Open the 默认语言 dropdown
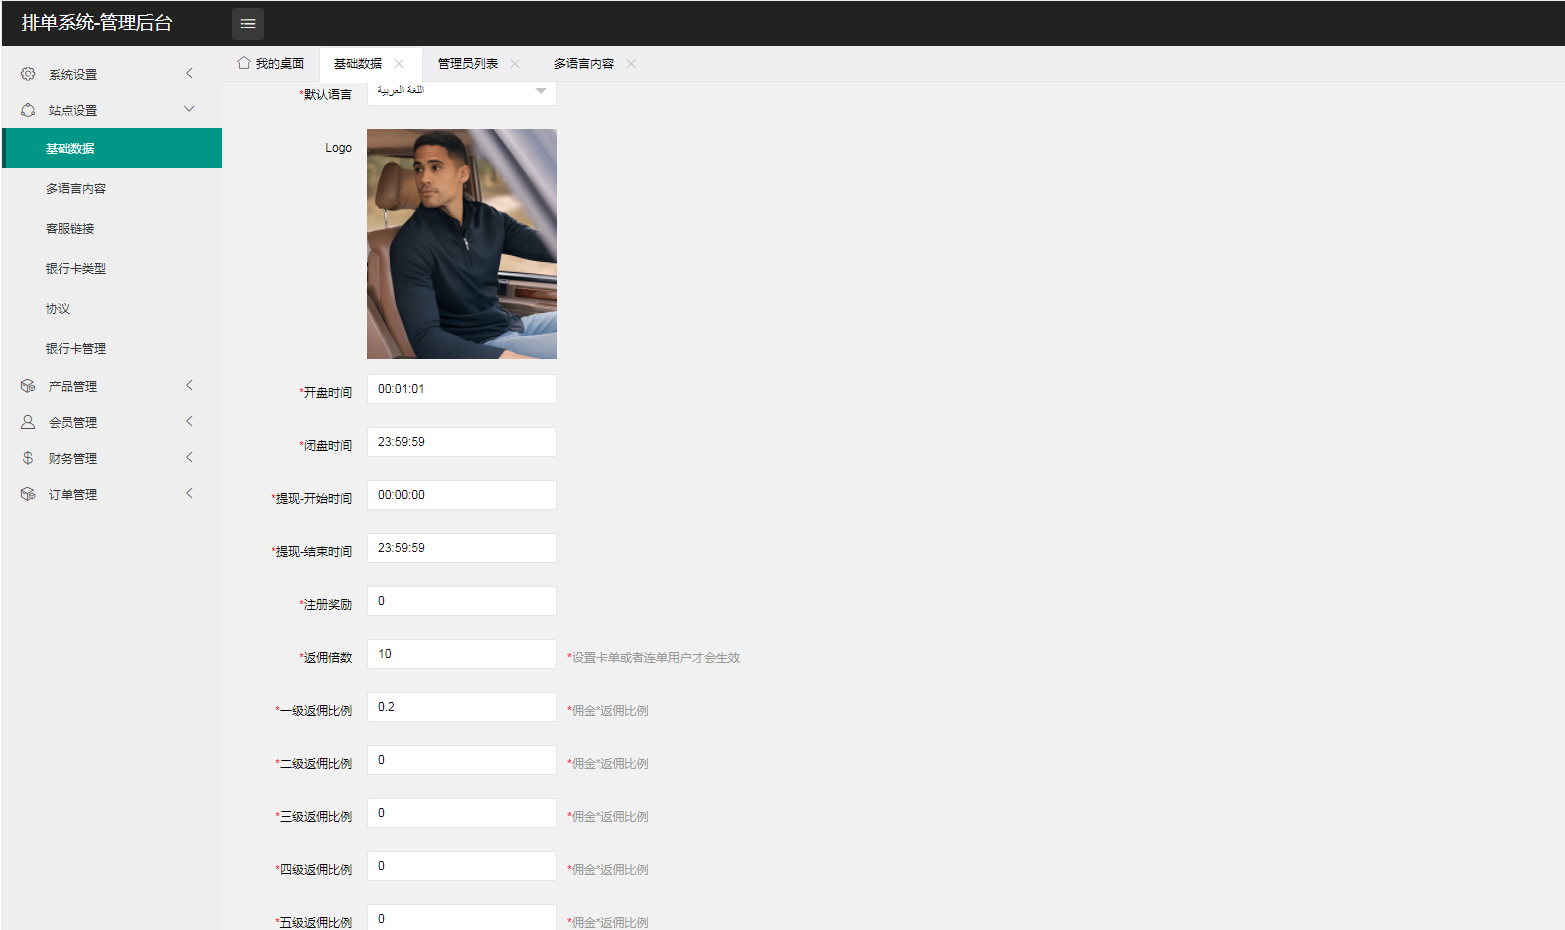Image resolution: width=1565 pixels, height=930 pixels. tap(461, 91)
